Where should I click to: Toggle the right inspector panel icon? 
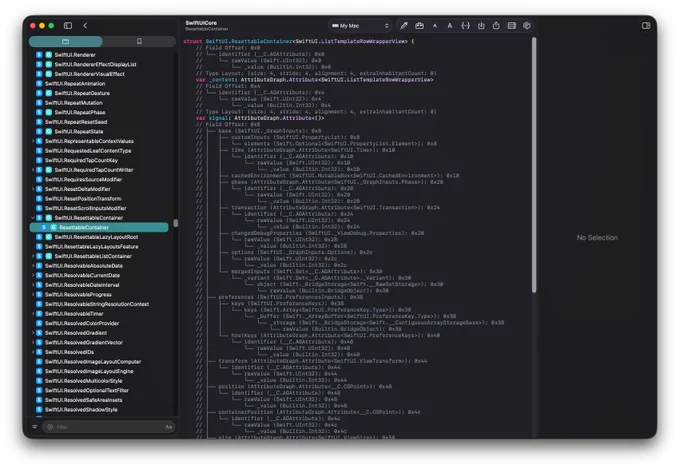coord(646,26)
